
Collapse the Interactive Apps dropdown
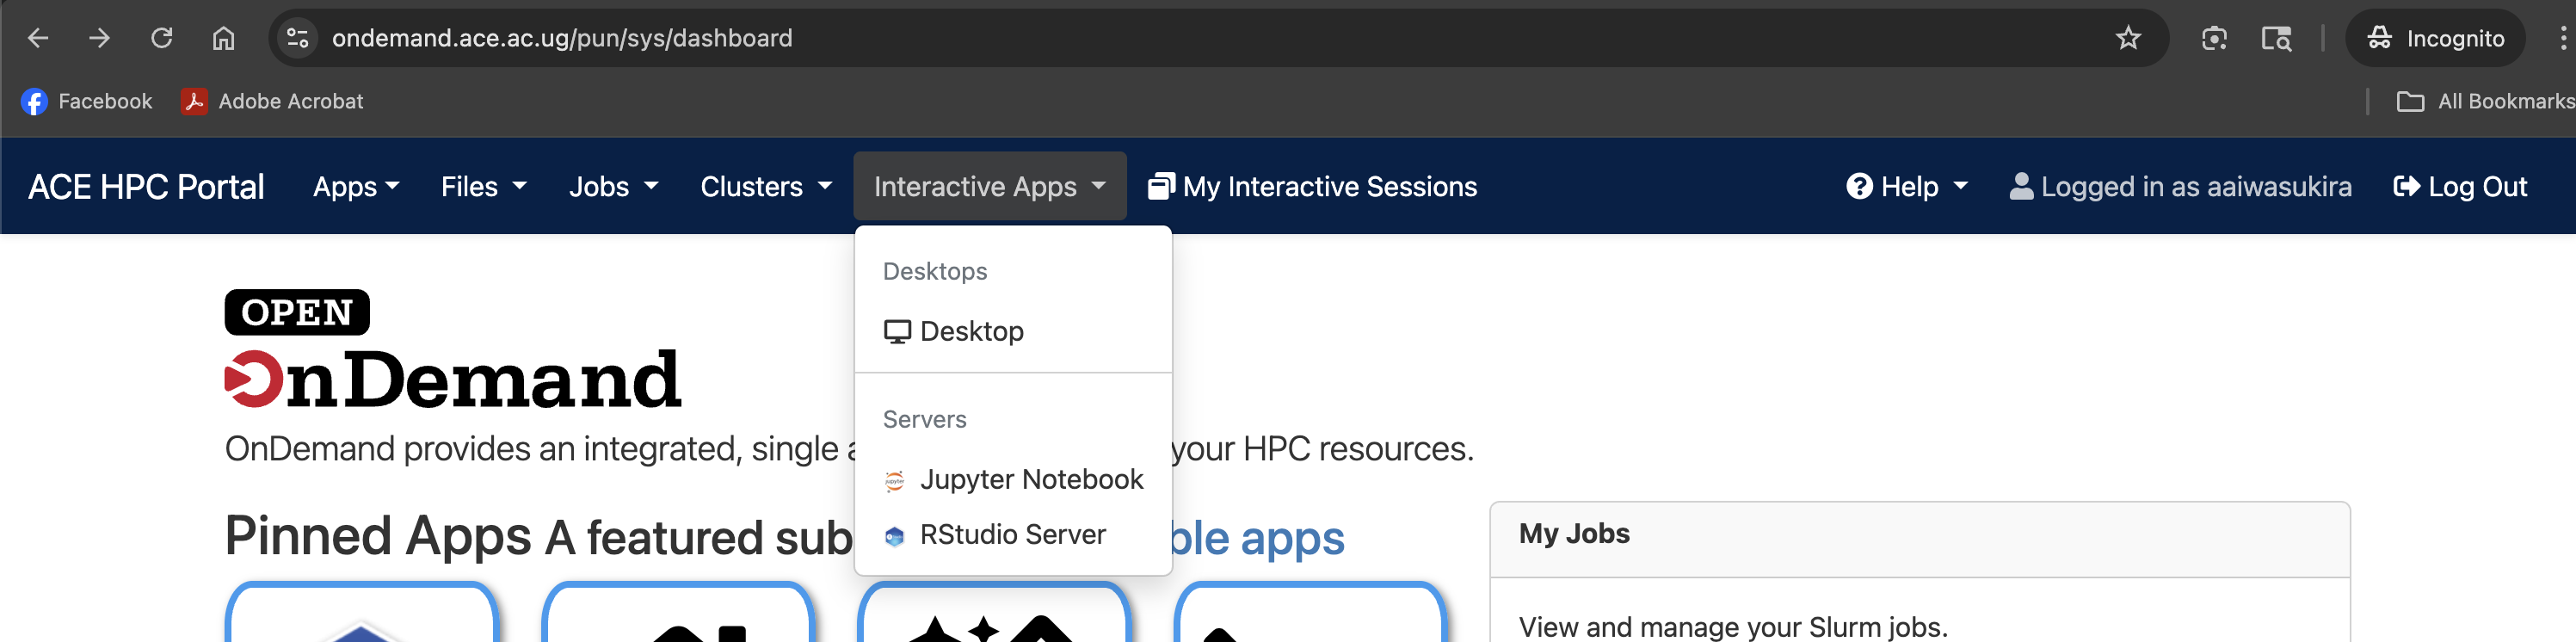pos(989,187)
